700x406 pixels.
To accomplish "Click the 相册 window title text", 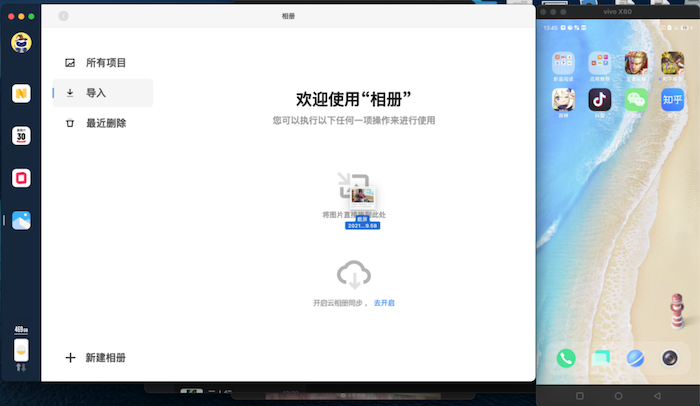I will tap(288, 16).
